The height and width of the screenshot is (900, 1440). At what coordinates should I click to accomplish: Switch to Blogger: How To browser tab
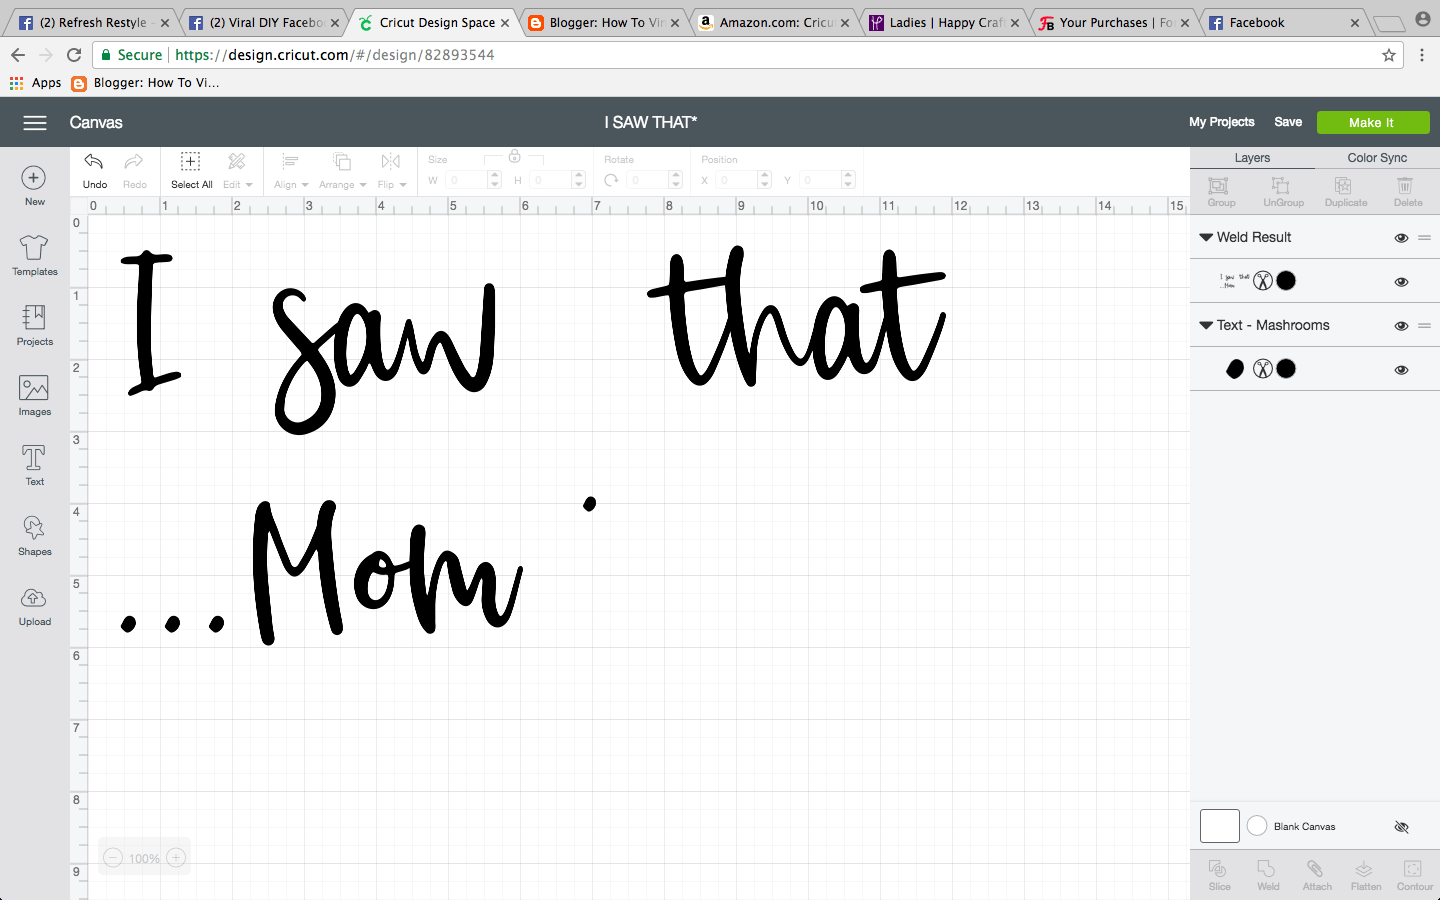604,22
